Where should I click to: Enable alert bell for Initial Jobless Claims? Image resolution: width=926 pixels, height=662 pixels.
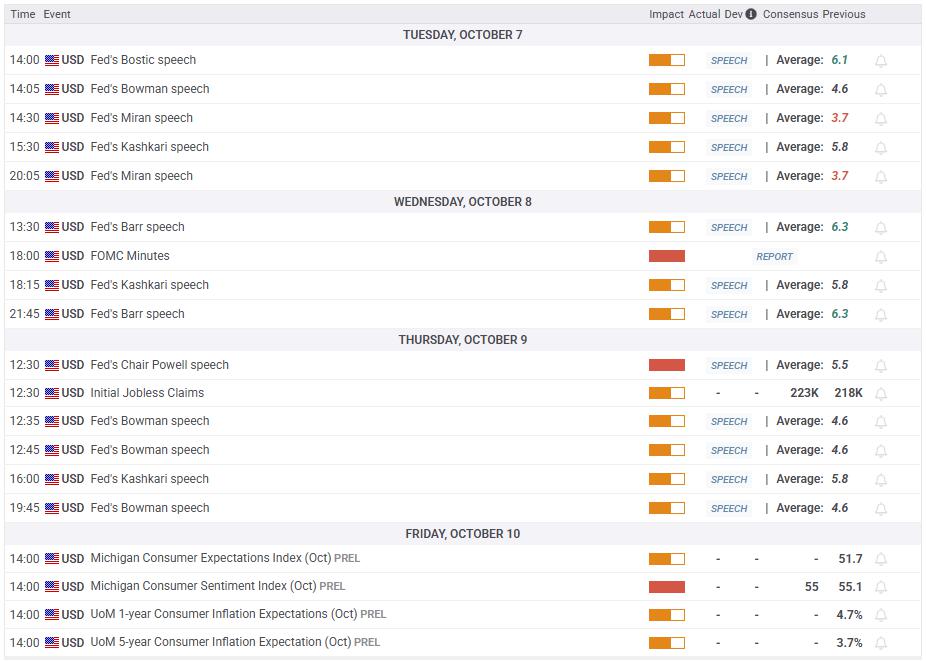(x=881, y=394)
